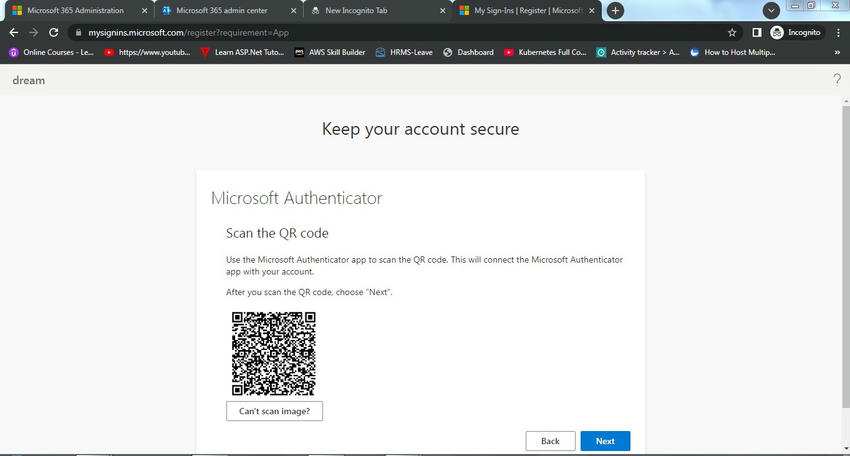The height and width of the screenshot is (456, 850).
Task: Click the blue Next button
Action: pyautogui.click(x=605, y=441)
